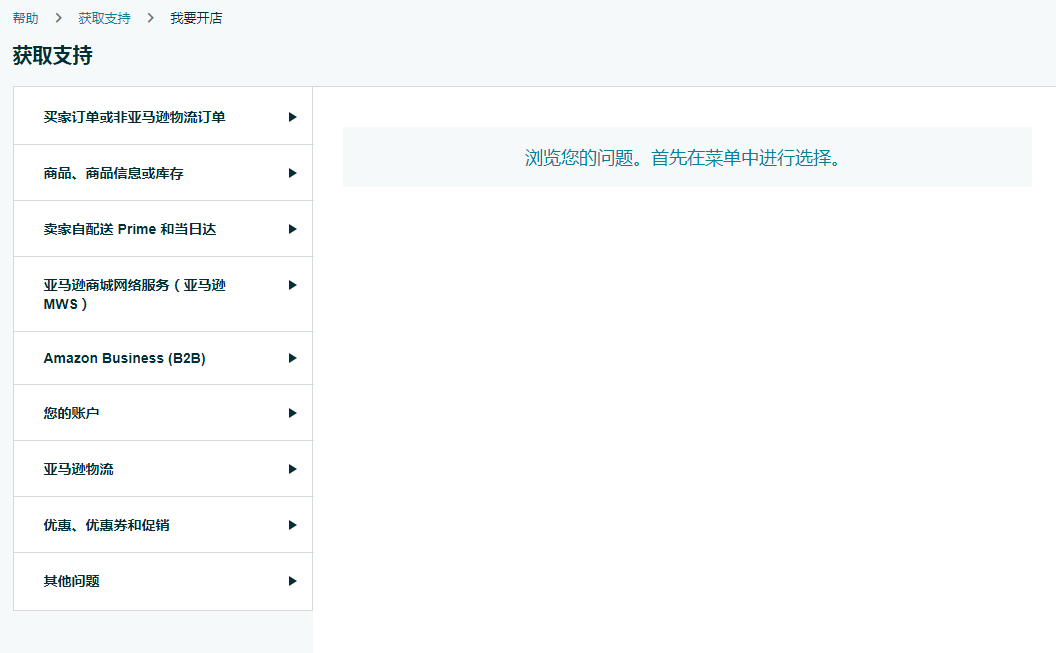The image size is (1056, 653).
Task: Open 商品、商品信息或库存 menu item
Action: click(163, 173)
